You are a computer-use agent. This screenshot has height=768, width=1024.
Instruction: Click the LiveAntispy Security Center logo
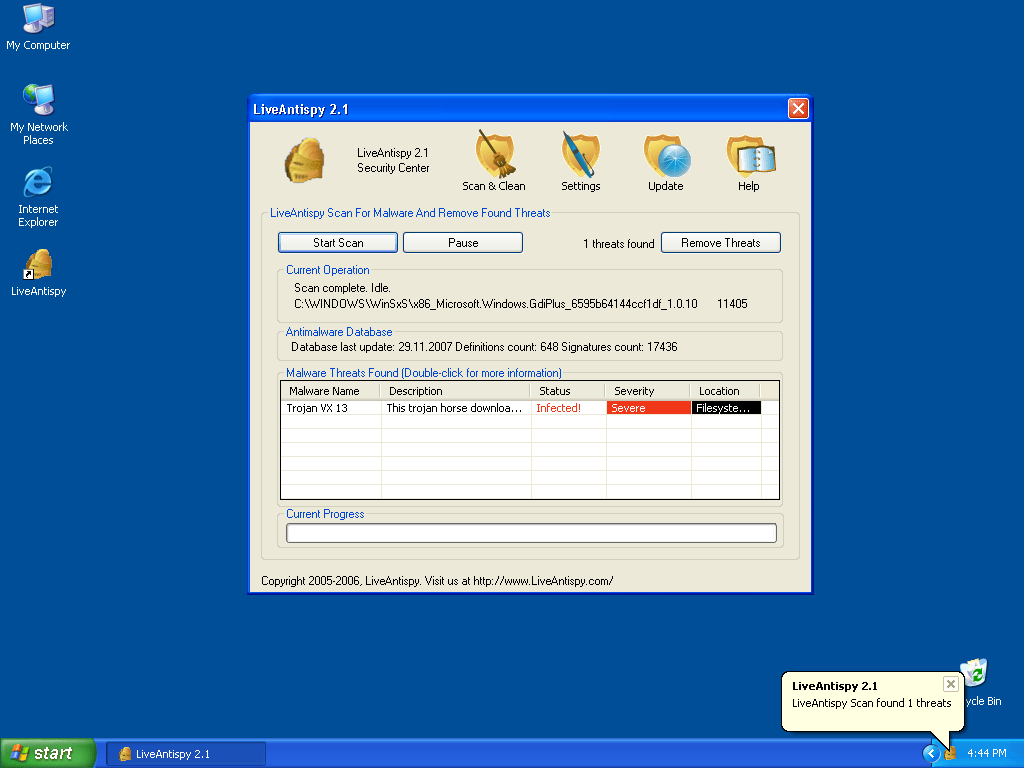coord(304,161)
